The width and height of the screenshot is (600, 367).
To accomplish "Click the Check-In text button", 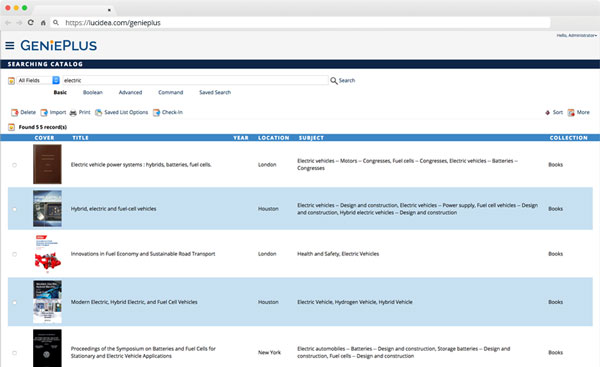I will (172, 112).
